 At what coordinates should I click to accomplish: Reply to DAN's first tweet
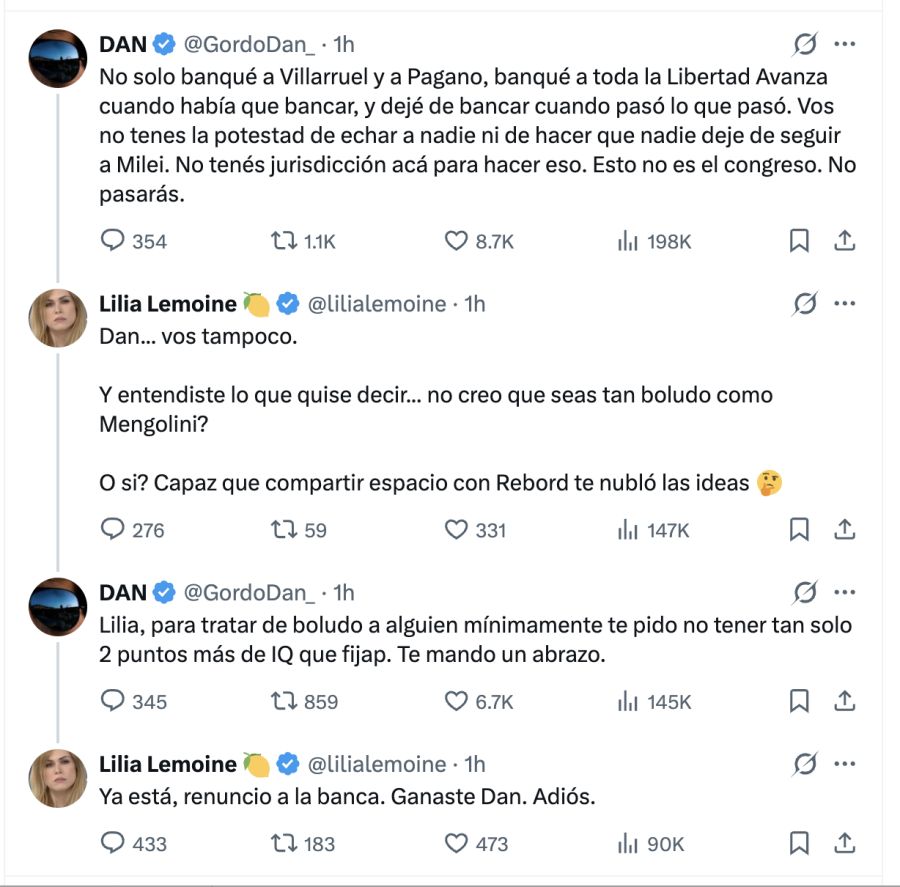114,241
